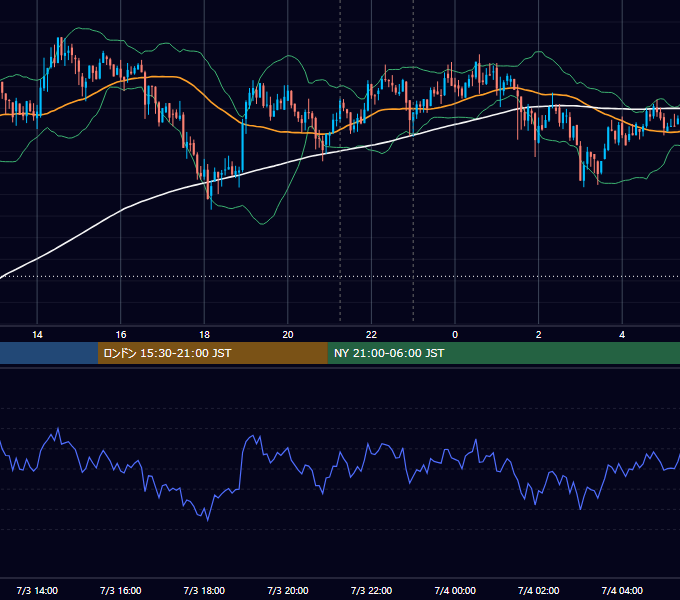
Task: Click the 20 hour label on price chart axis
Action: (288, 335)
